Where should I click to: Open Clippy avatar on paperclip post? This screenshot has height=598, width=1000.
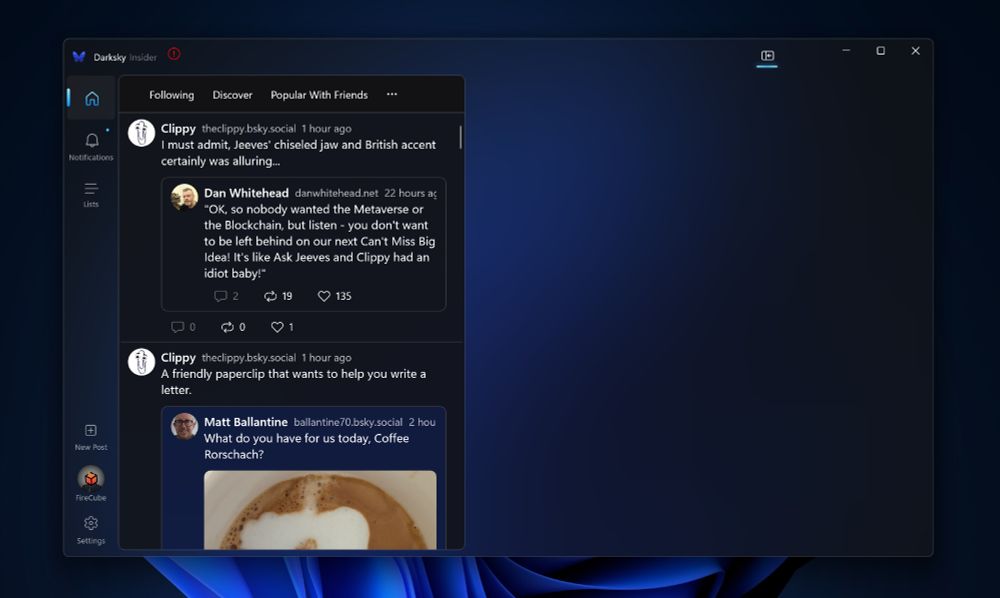[x=142, y=362]
